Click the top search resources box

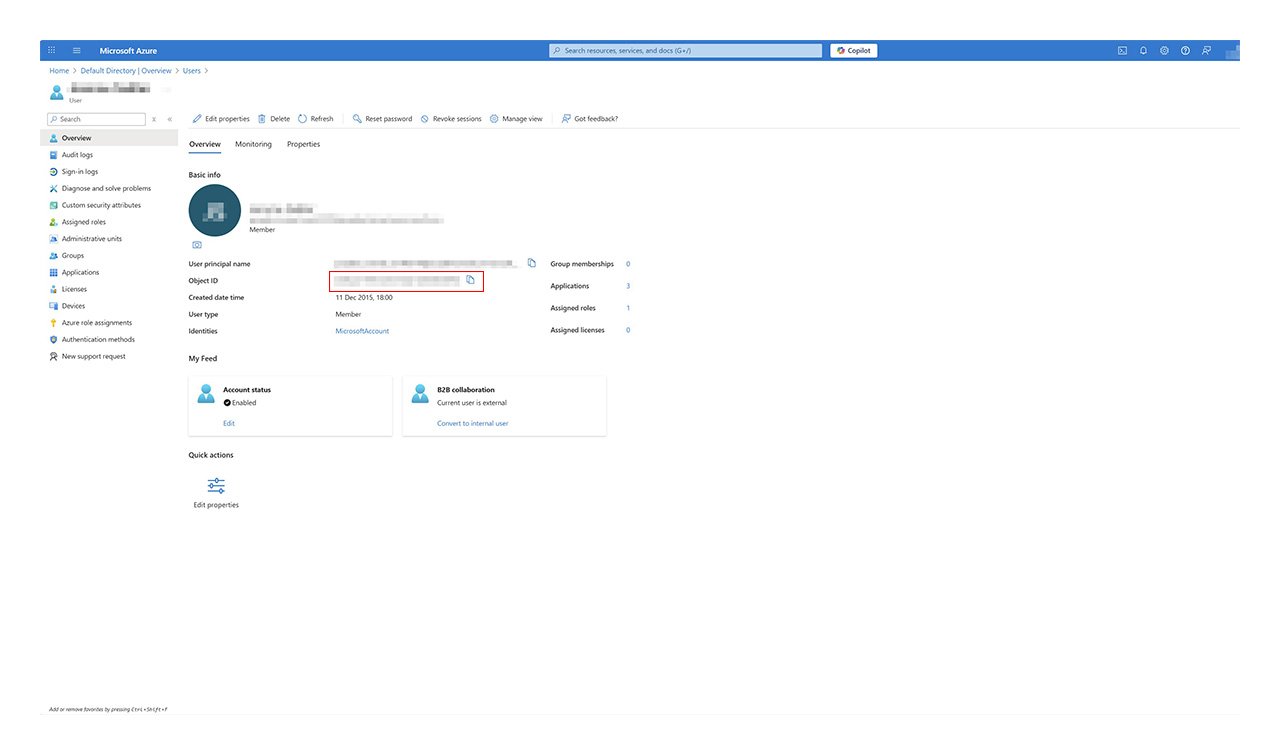tap(685, 50)
